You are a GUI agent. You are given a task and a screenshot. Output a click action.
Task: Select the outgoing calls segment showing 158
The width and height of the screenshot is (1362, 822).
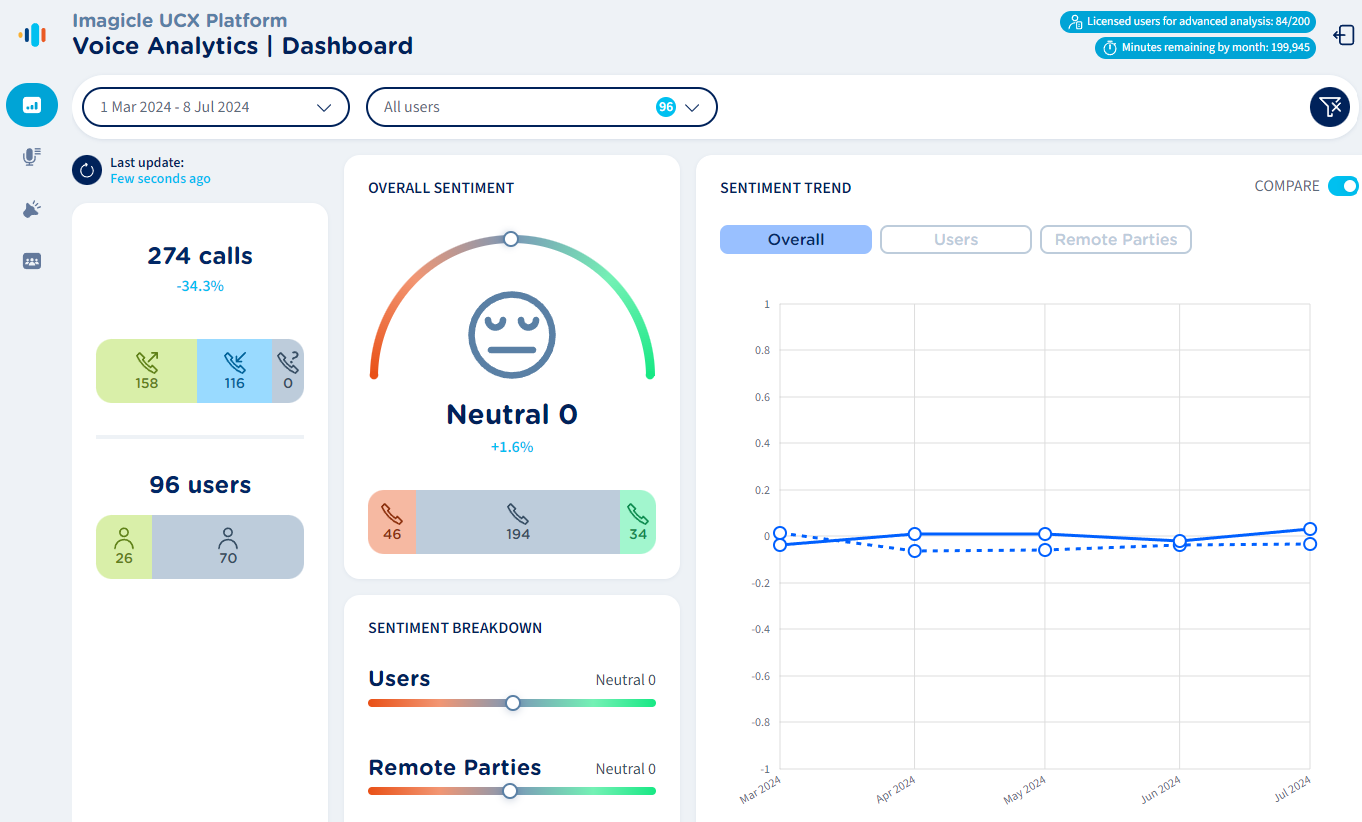coord(147,370)
